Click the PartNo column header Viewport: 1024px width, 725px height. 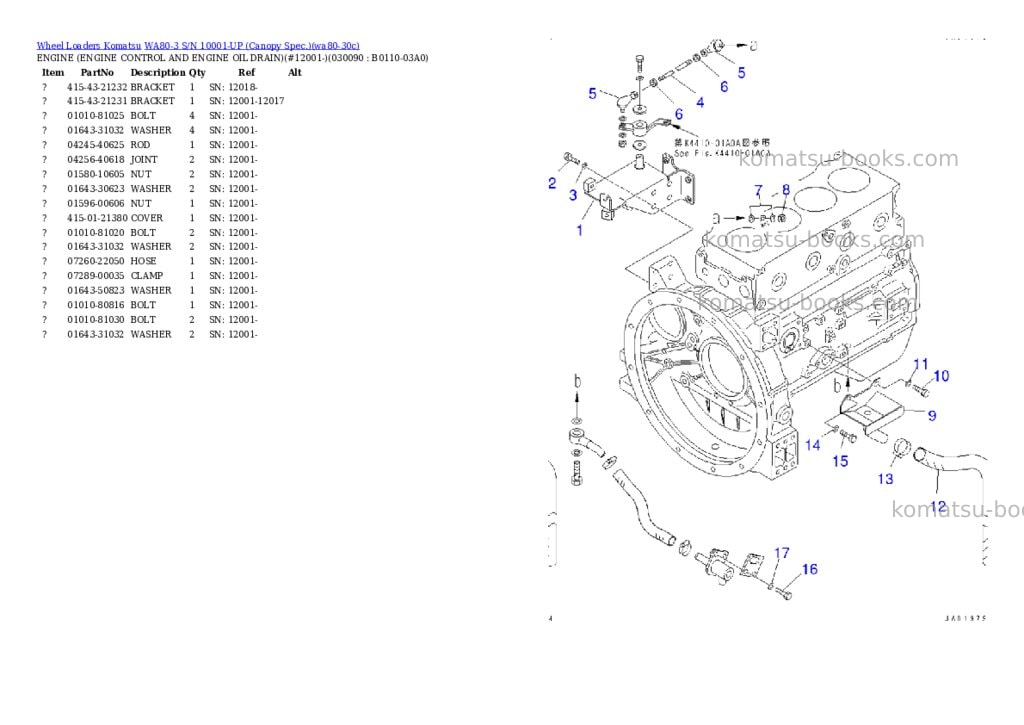click(97, 72)
